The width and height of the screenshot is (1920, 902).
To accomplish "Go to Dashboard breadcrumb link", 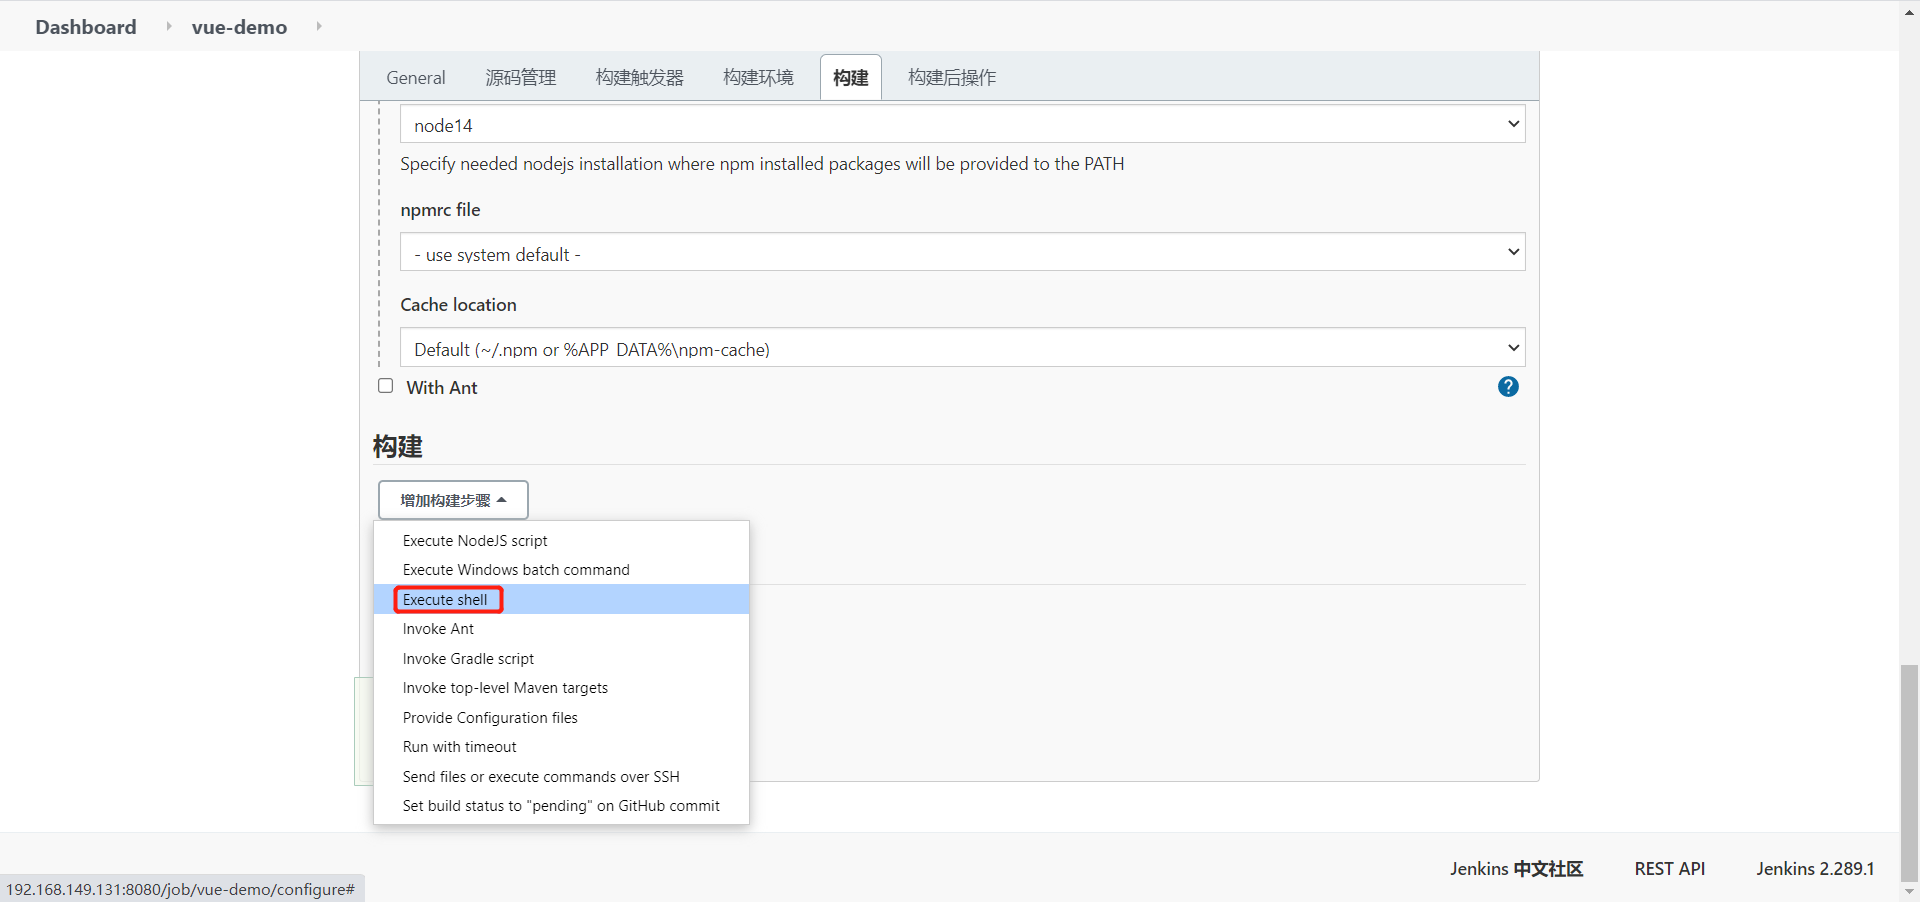I will pos(86,27).
